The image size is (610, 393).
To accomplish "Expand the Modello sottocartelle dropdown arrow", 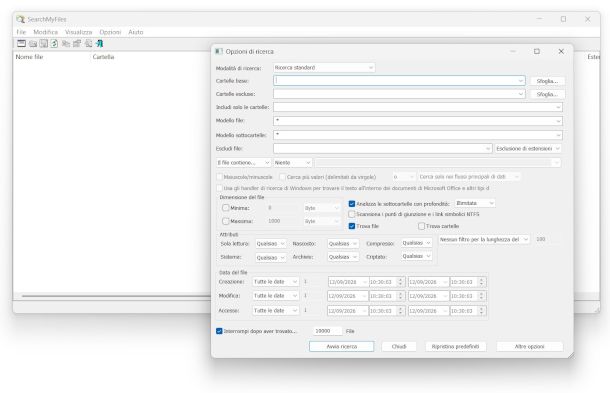I will tap(559, 135).
